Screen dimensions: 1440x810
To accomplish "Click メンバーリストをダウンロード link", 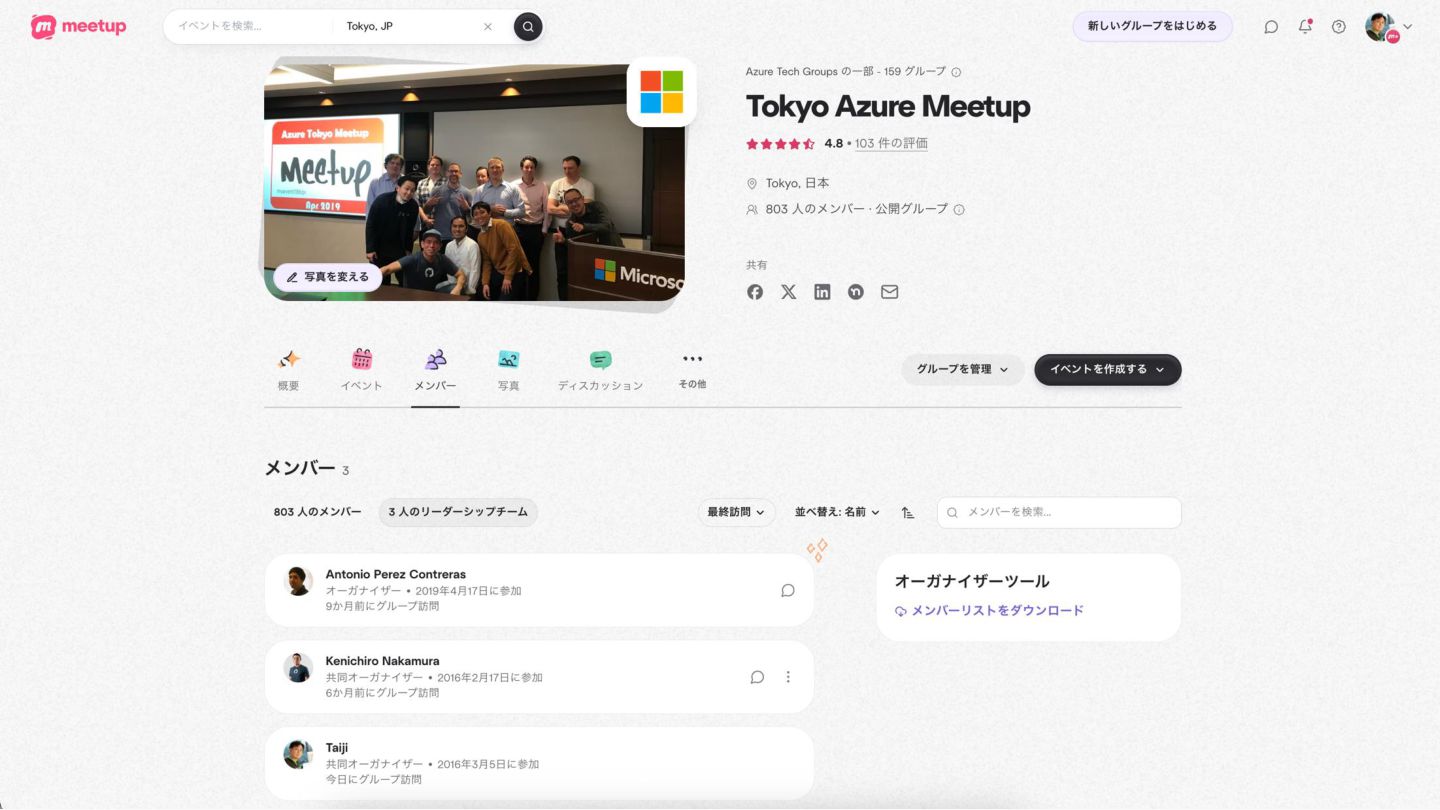I will (x=989, y=611).
